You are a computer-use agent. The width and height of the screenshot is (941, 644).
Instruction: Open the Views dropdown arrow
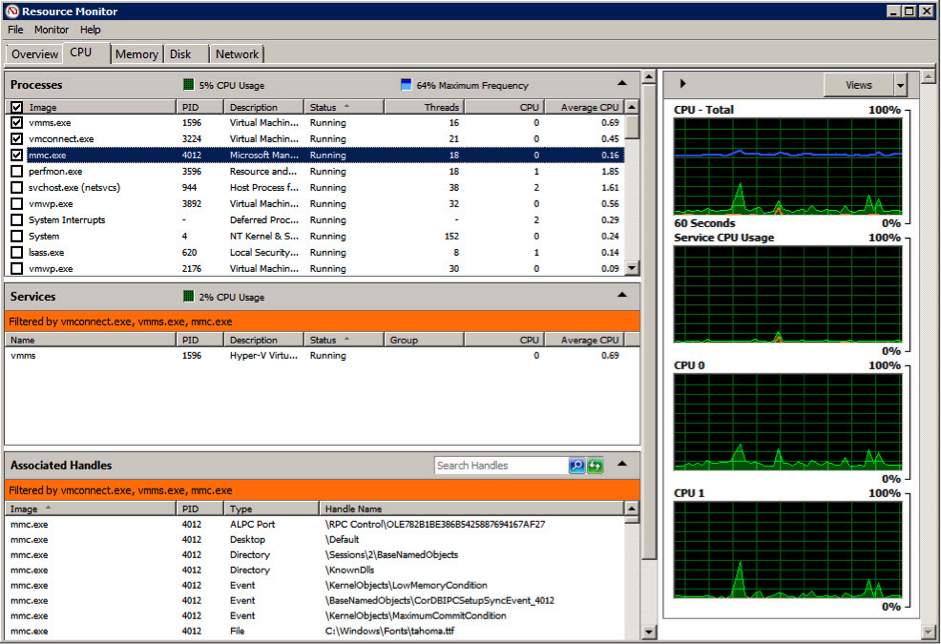[900, 85]
